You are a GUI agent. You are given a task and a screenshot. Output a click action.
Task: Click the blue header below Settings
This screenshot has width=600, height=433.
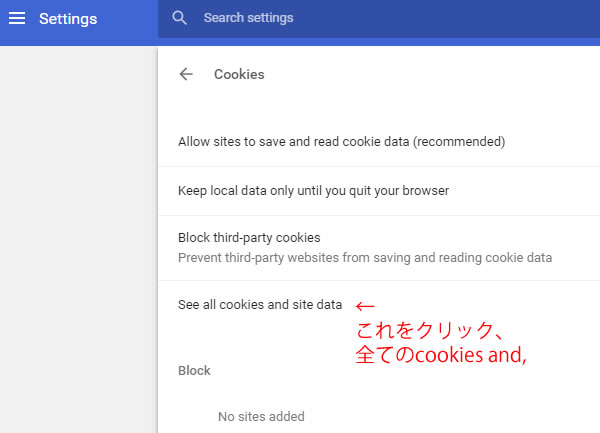(78, 41)
